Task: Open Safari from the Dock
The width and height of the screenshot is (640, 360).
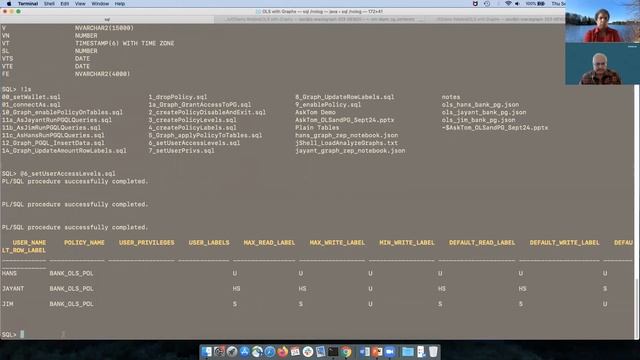Action: coord(270,351)
